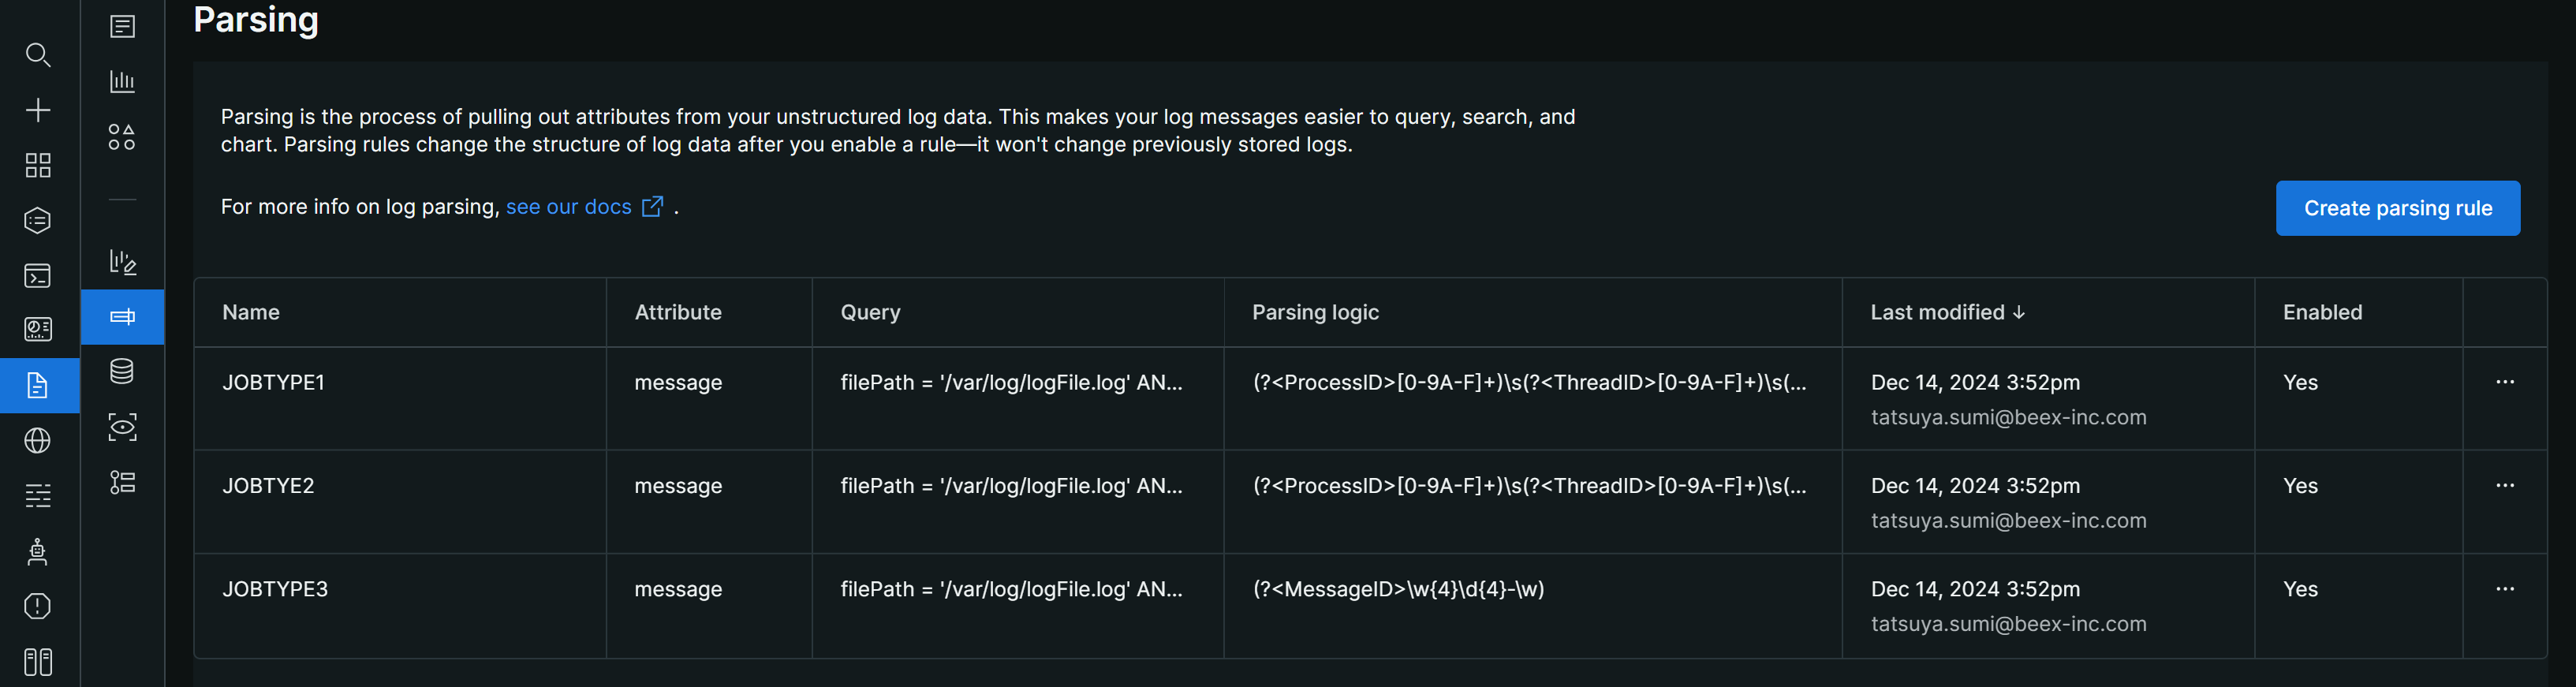Screen dimensions: 2576x687
Task: Open the search magnifier icon in sidebar
Action: tap(38, 55)
